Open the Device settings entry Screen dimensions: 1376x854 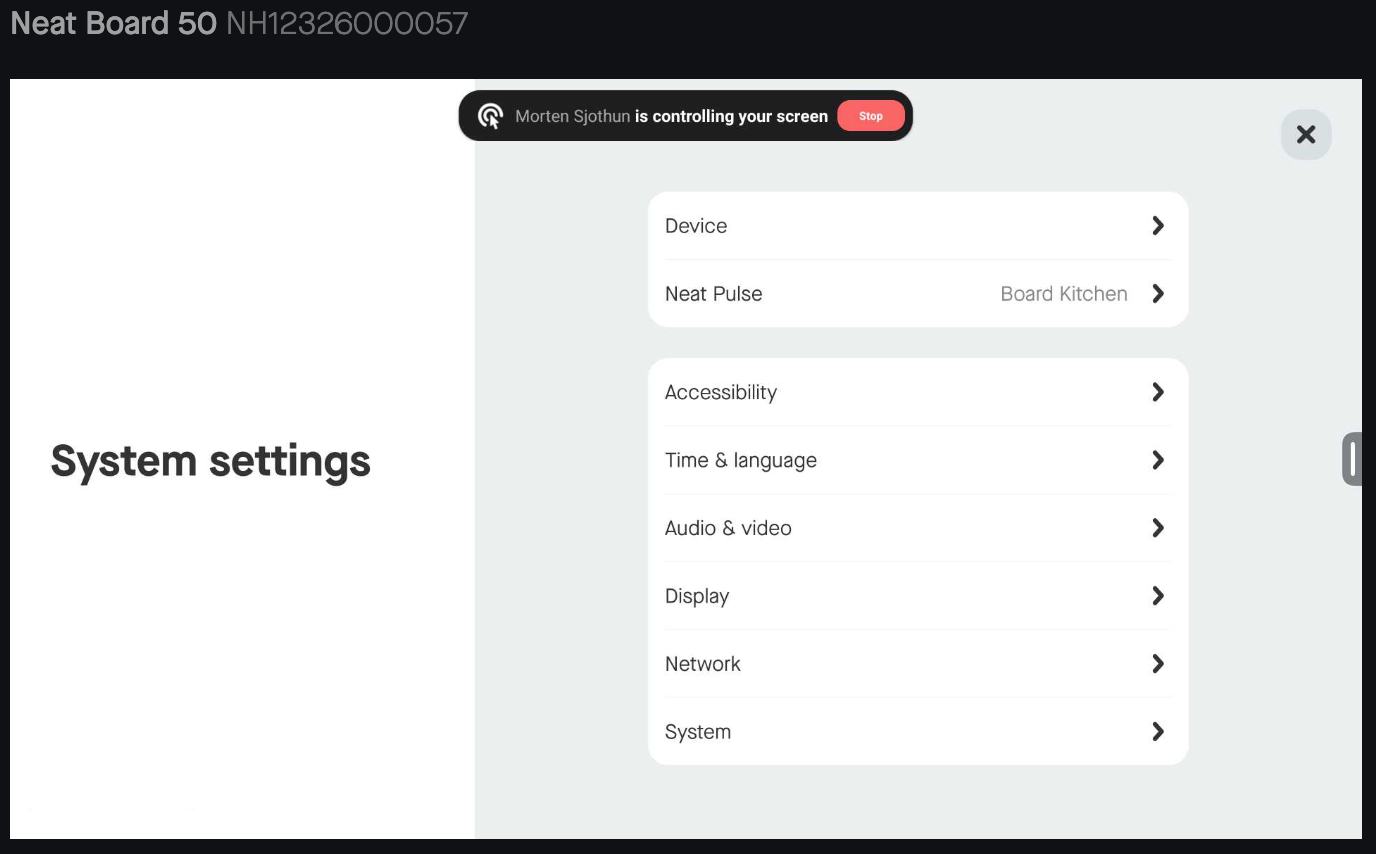696,226
